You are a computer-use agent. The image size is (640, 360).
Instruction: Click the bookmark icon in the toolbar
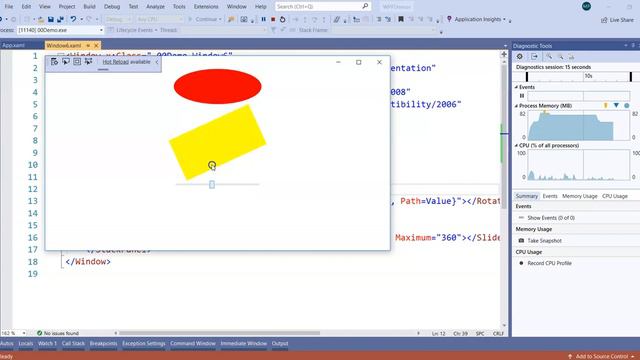point(401,19)
